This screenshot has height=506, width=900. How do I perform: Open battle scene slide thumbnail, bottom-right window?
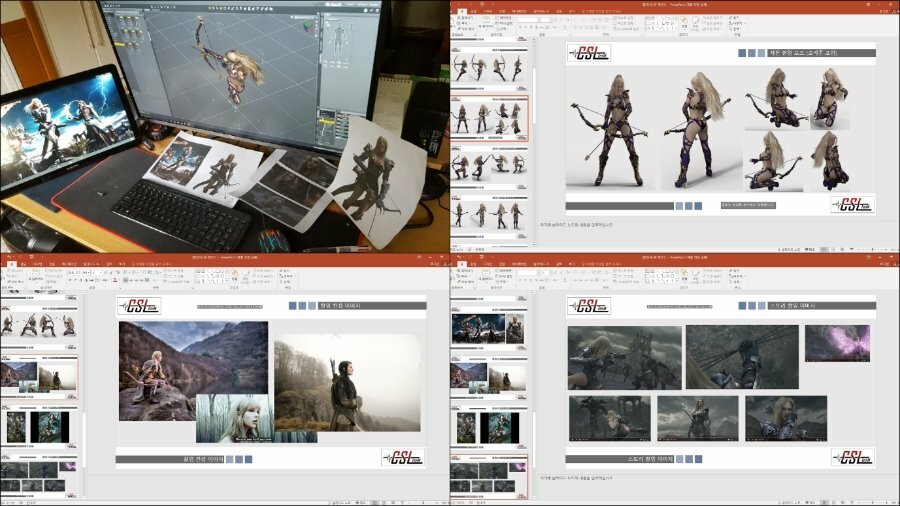pos(489,328)
